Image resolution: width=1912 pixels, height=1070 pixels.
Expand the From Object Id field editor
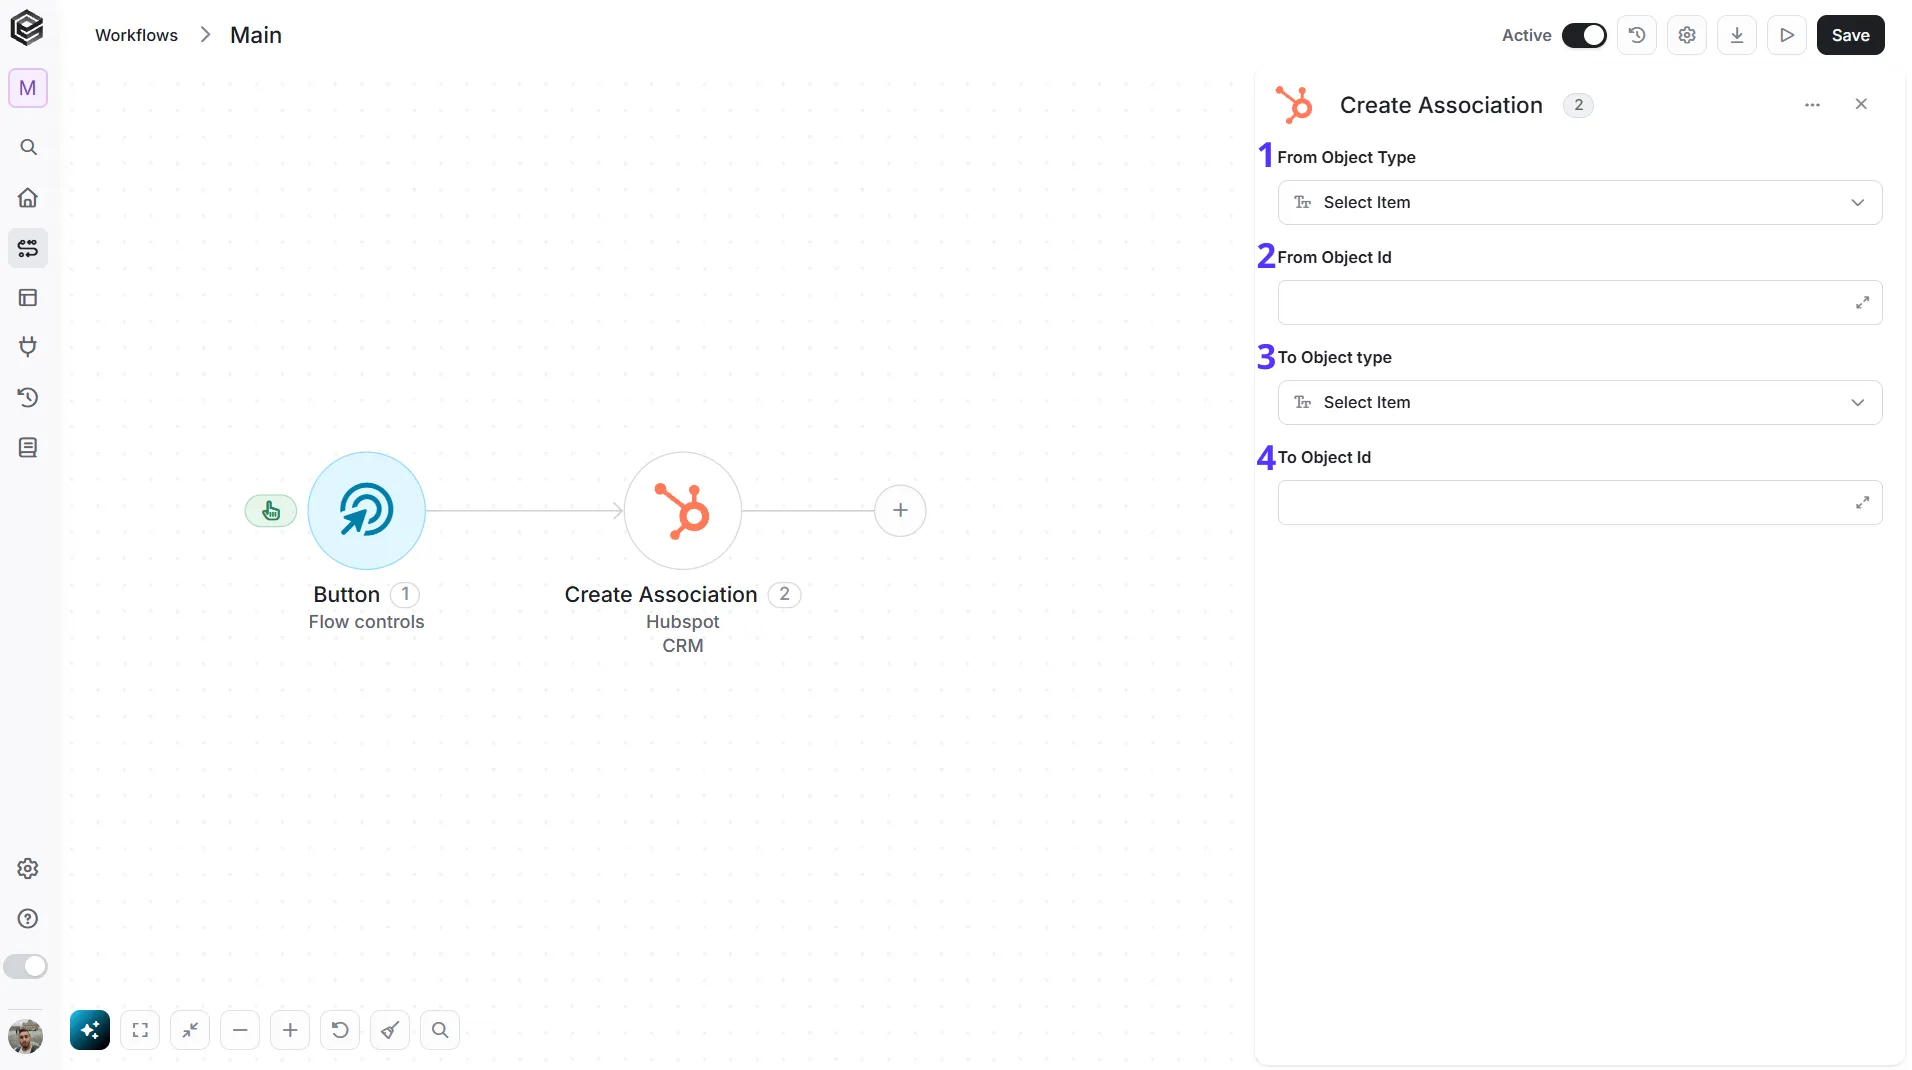pyautogui.click(x=1862, y=303)
